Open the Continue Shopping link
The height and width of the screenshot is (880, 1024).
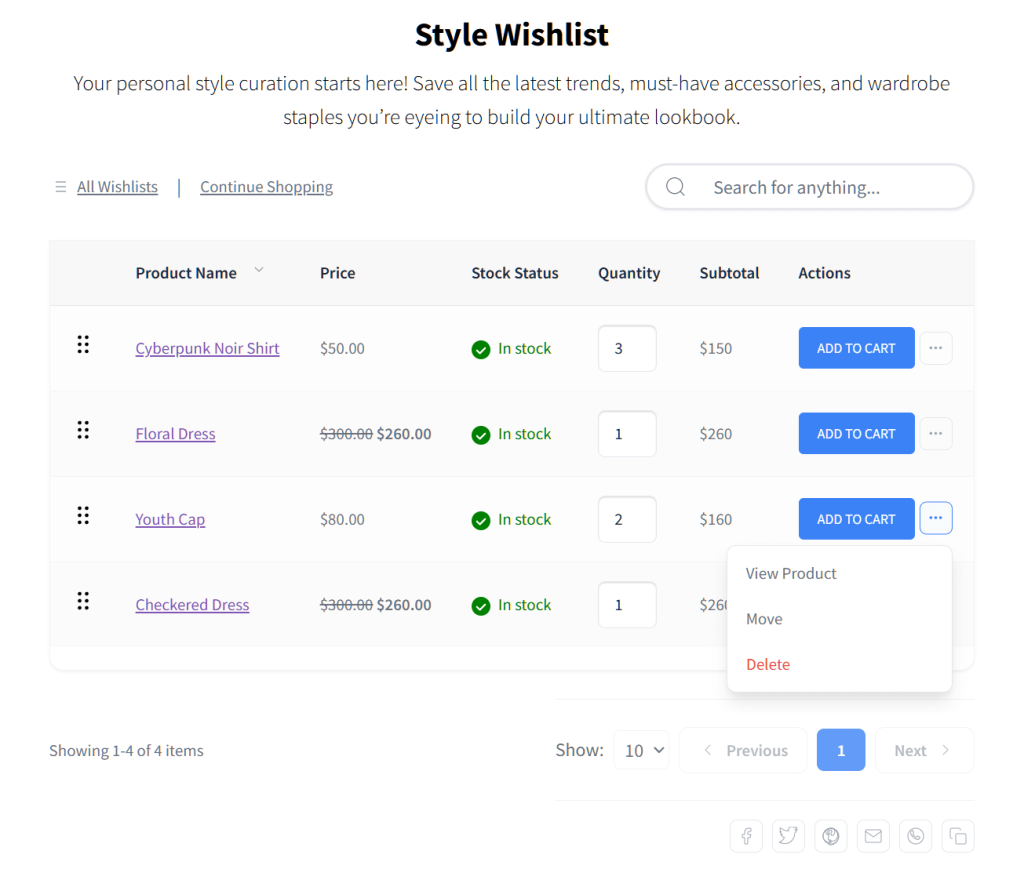(266, 187)
